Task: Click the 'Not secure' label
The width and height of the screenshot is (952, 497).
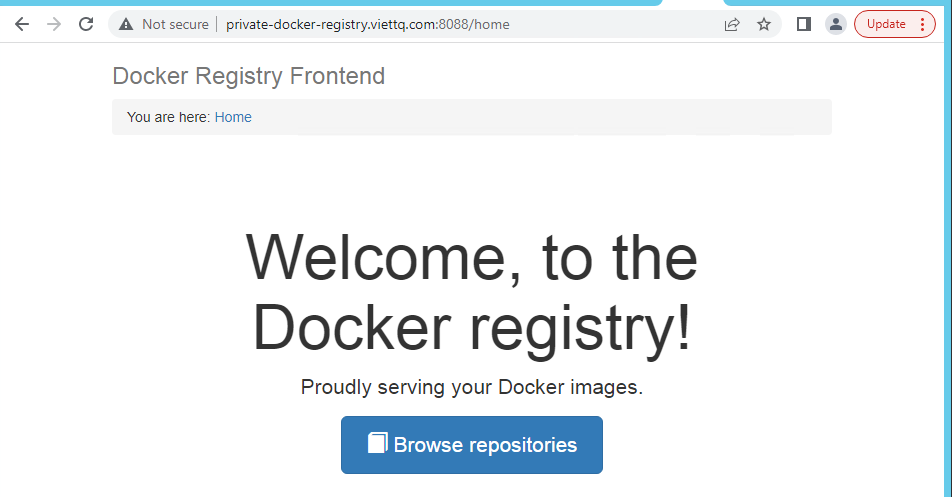Action: pos(175,24)
